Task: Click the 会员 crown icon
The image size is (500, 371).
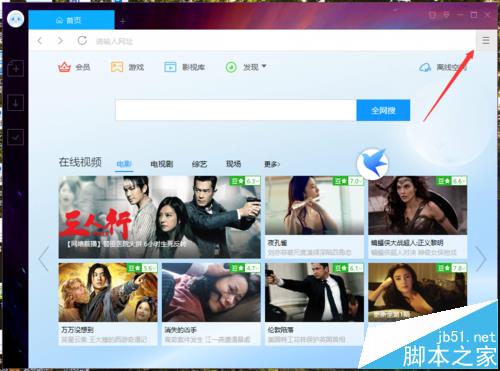Action: click(64, 67)
